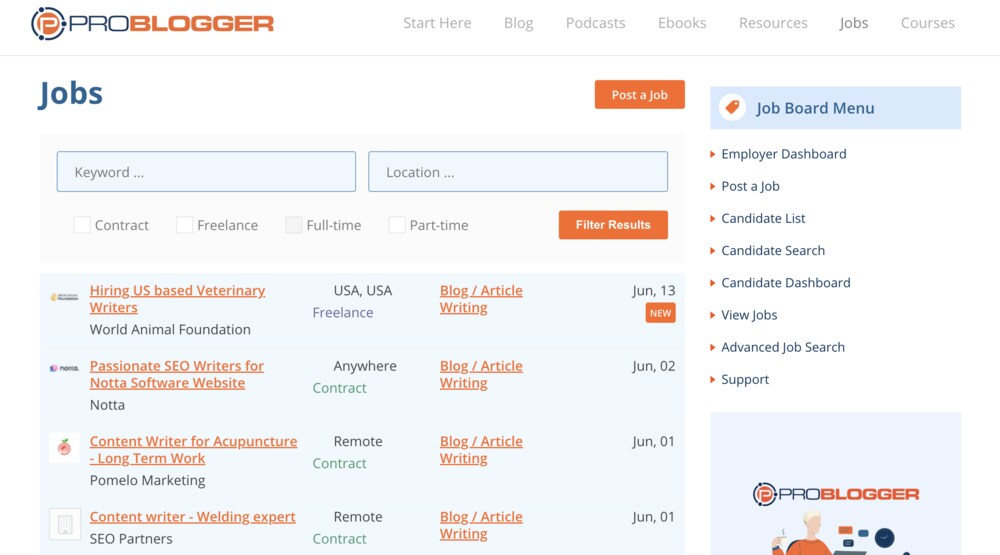Open the Passionate SEO Writers for Notta job
Viewport: 1000px width, 555px height.
tap(177, 374)
